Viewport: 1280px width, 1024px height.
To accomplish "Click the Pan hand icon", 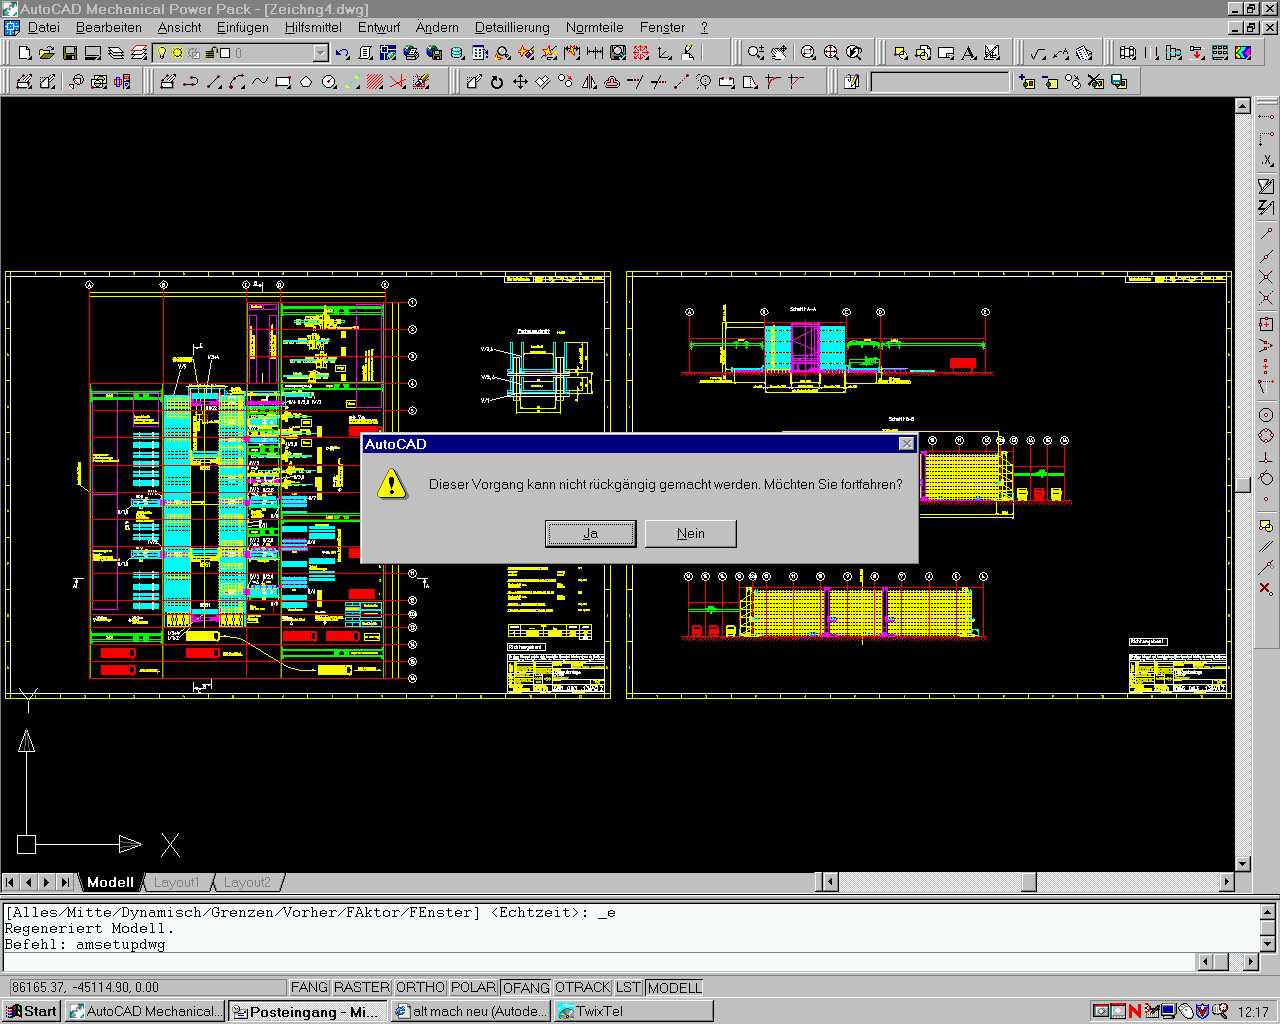I will point(779,52).
